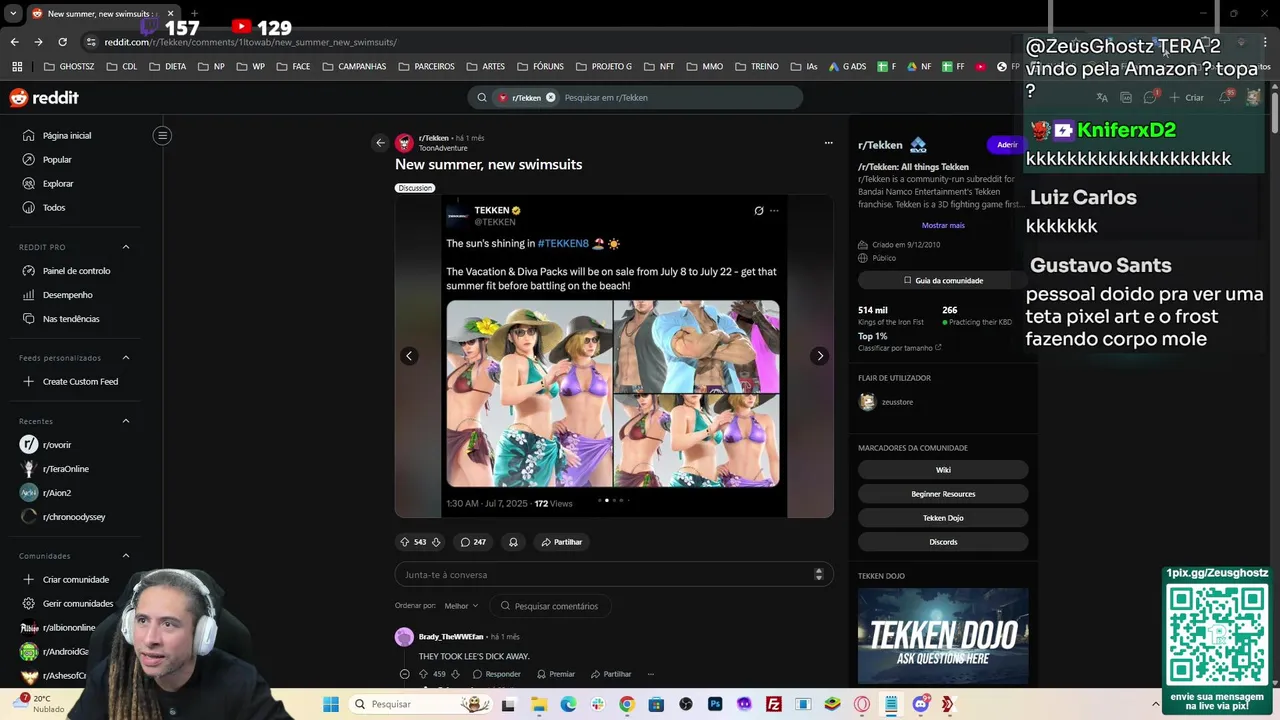Screen dimensions: 1280x720
Task: Click the Pesquisar comentários field
Action: (x=551, y=606)
